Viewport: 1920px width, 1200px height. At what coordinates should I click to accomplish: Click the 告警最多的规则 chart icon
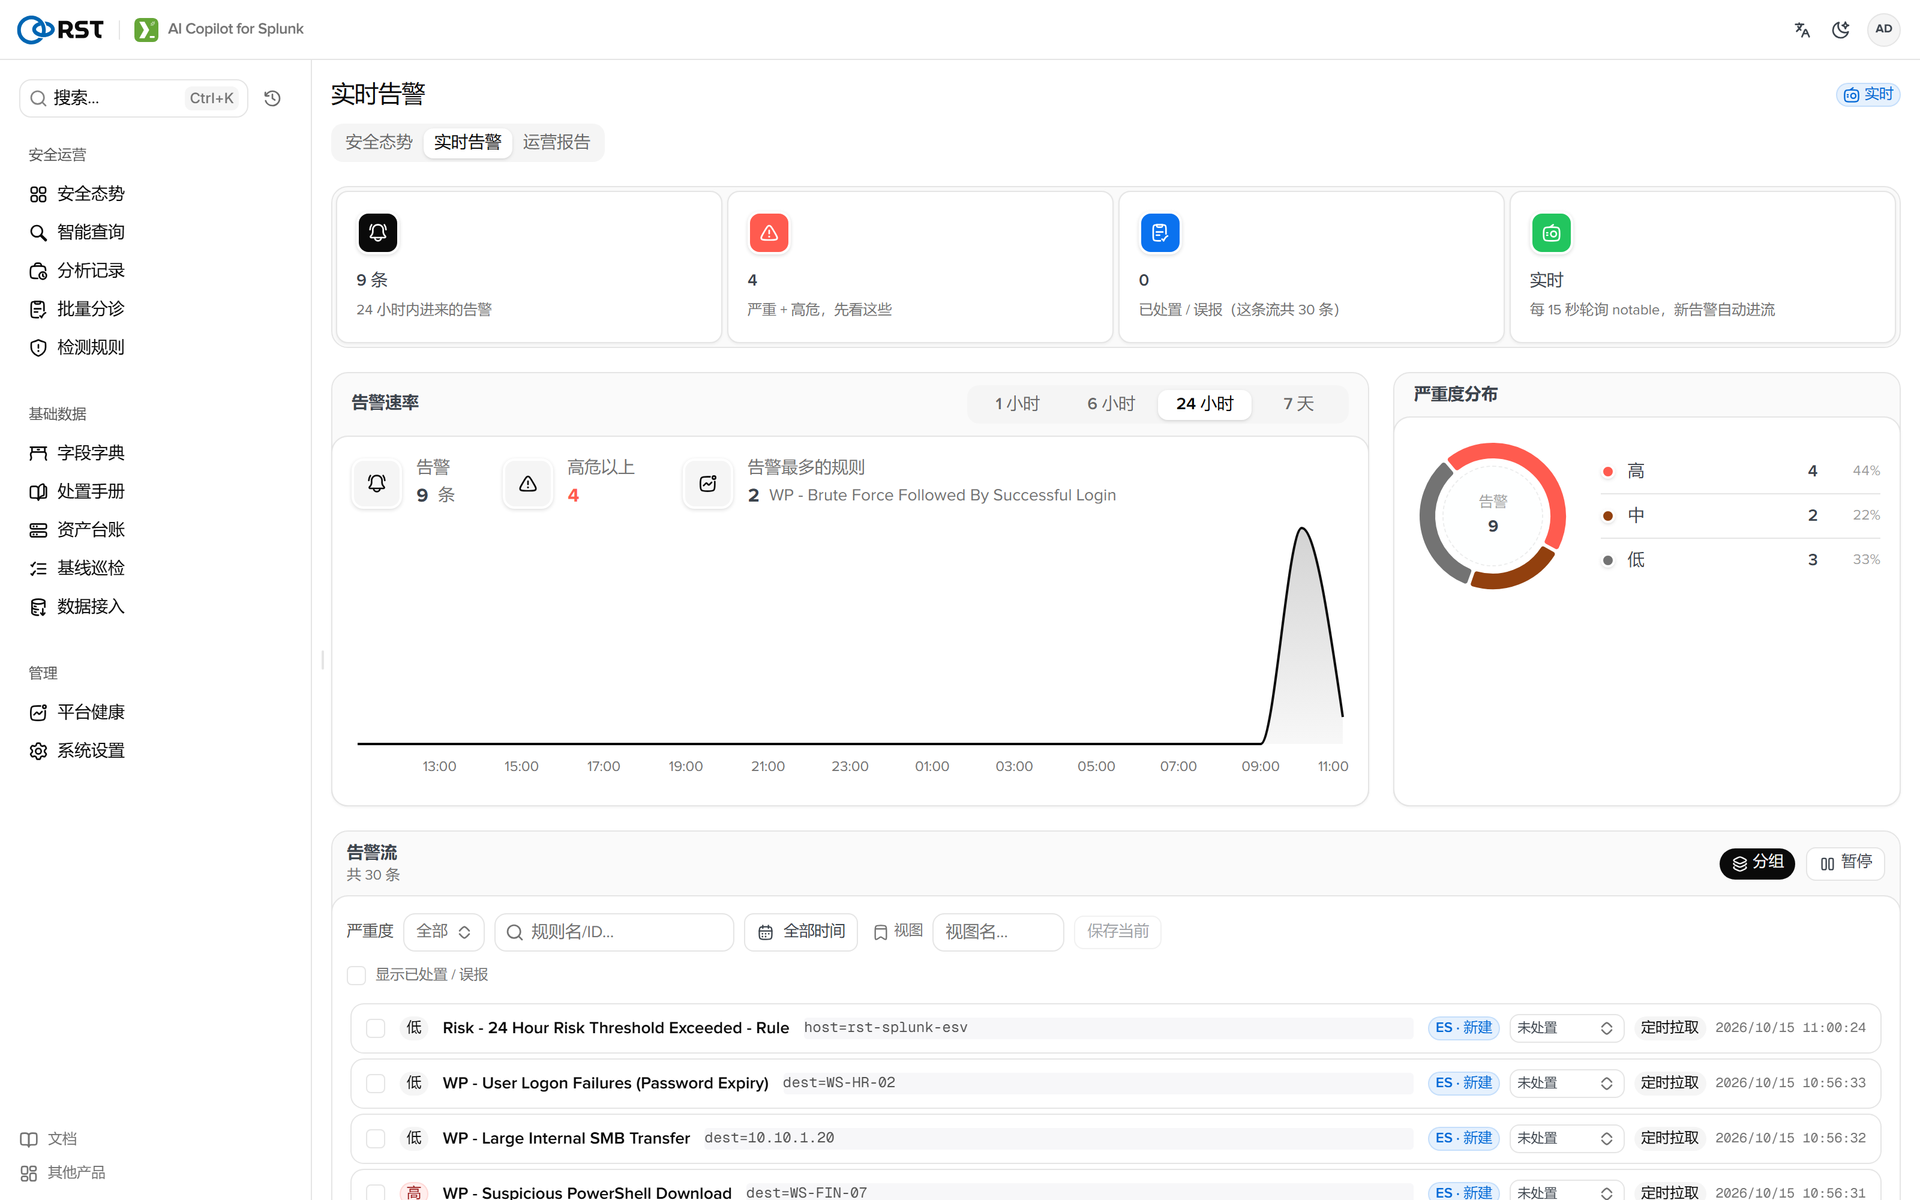(708, 484)
